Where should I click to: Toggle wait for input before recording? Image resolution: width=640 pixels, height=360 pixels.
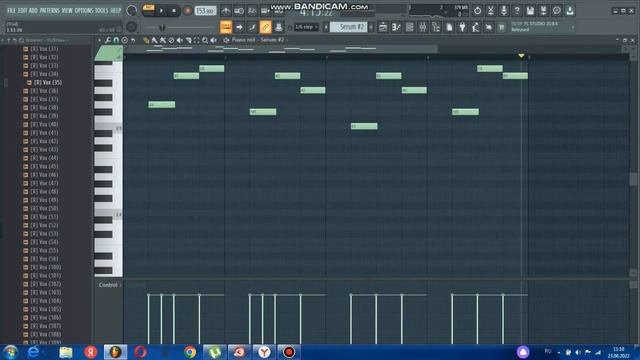tap(239, 11)
